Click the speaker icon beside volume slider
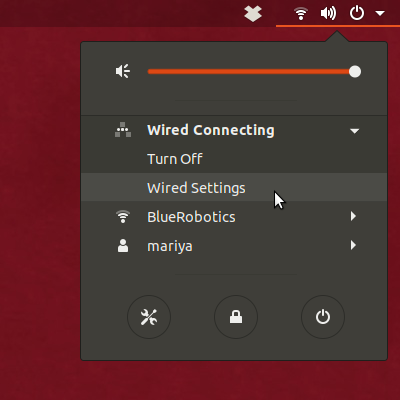 click(123, 71)
